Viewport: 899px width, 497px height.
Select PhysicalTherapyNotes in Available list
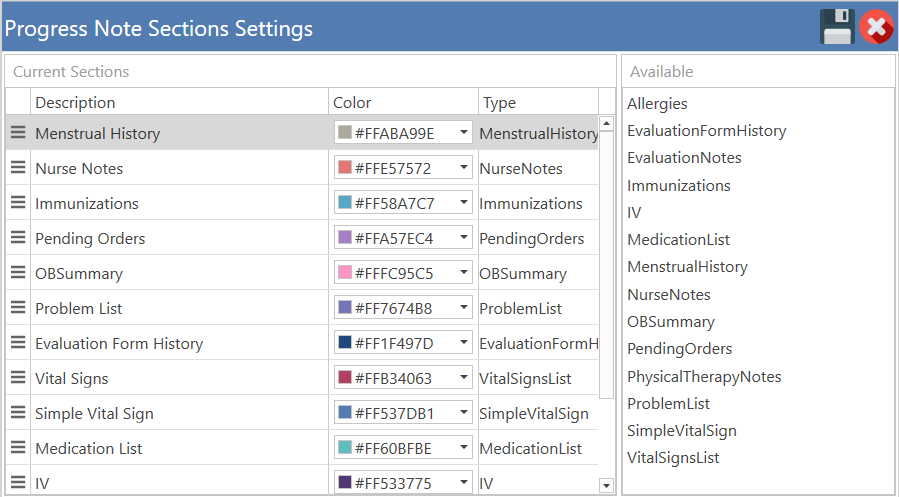tap(704, 376)
